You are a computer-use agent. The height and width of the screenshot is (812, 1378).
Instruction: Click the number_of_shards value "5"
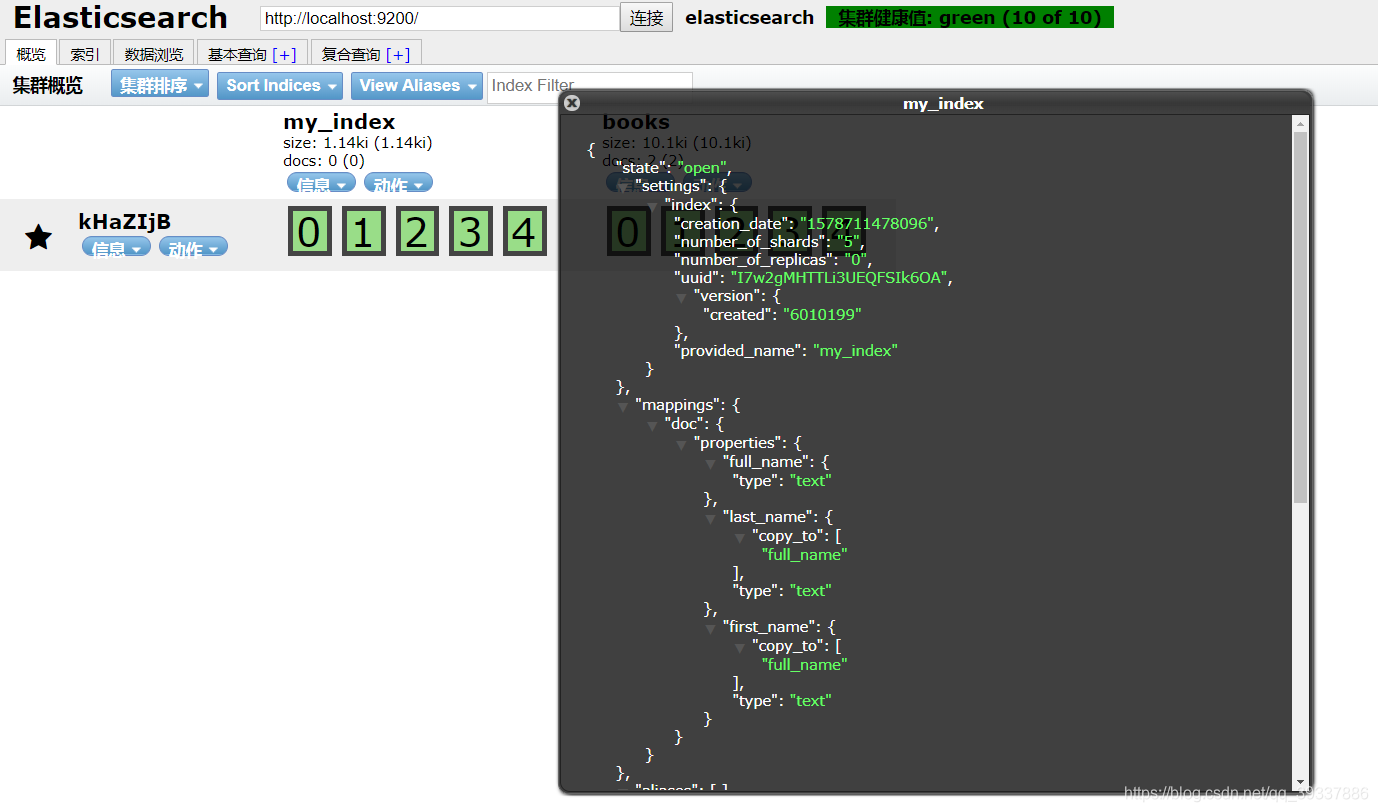click(849, 242)
